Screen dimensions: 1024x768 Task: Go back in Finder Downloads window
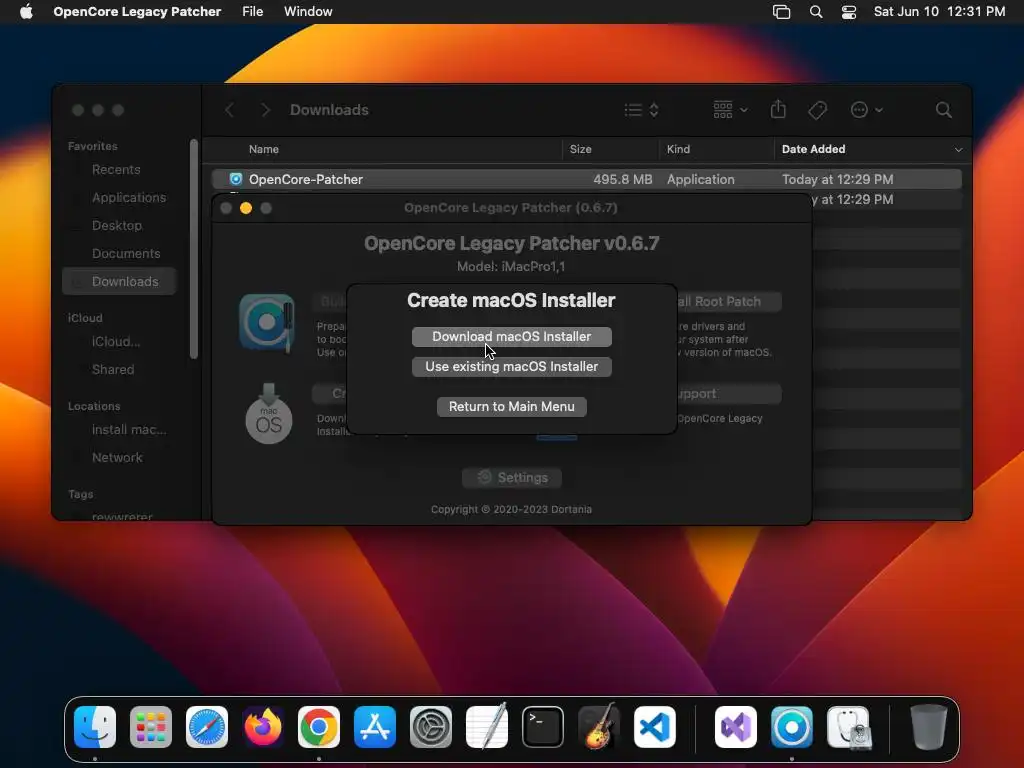tap(229, 110)
